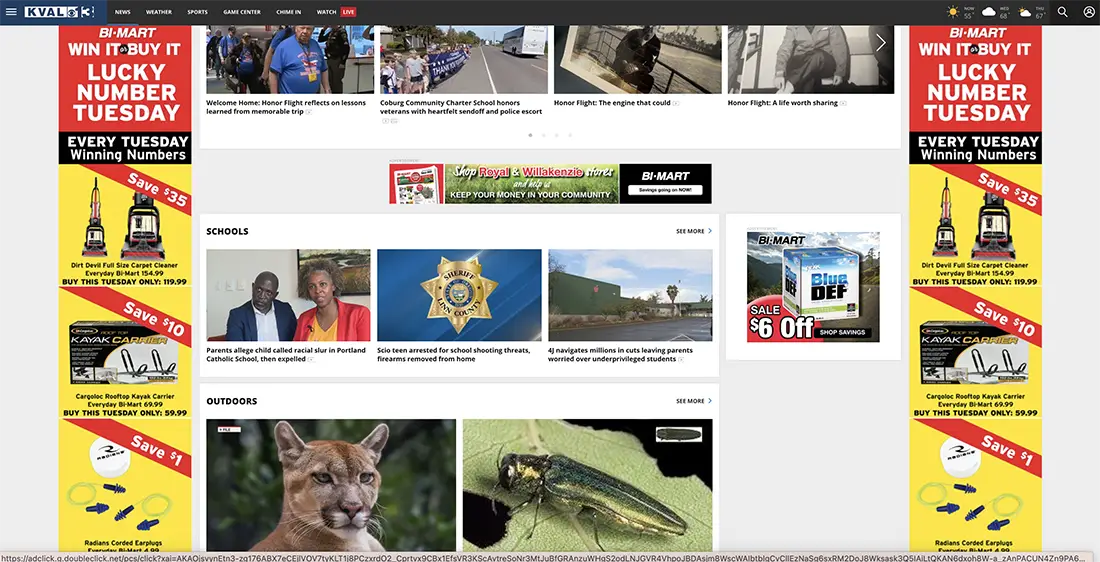Read 'Welcome Home: Honor Flight reflects' headline
Image resolution: width=1100 pixels, height=562 pixels.
[x=286, y=107]
